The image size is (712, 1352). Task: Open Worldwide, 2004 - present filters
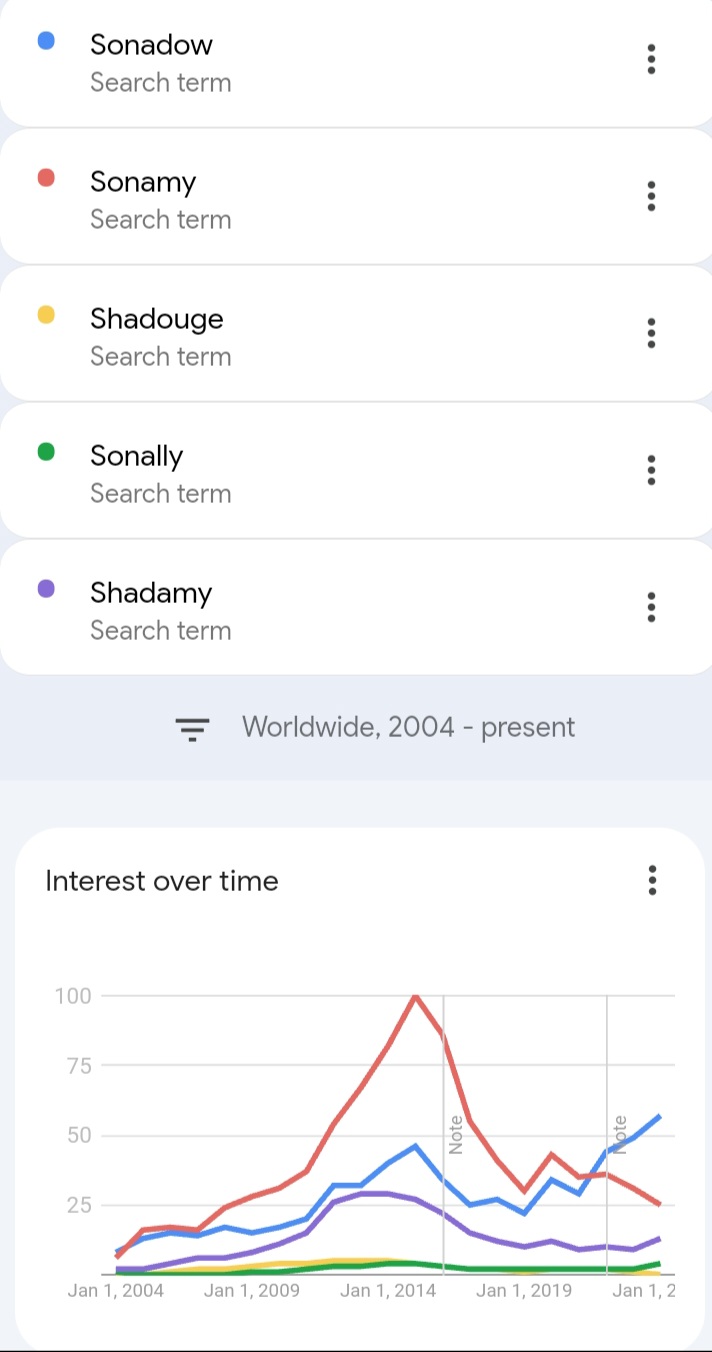click(408, 727)
